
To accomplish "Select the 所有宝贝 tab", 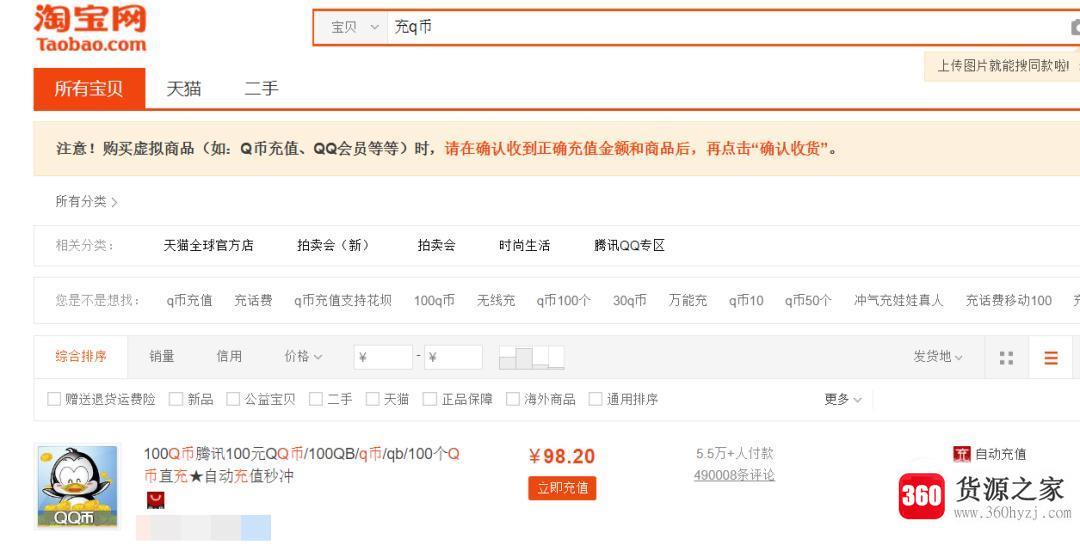I will tap(89, 89).
